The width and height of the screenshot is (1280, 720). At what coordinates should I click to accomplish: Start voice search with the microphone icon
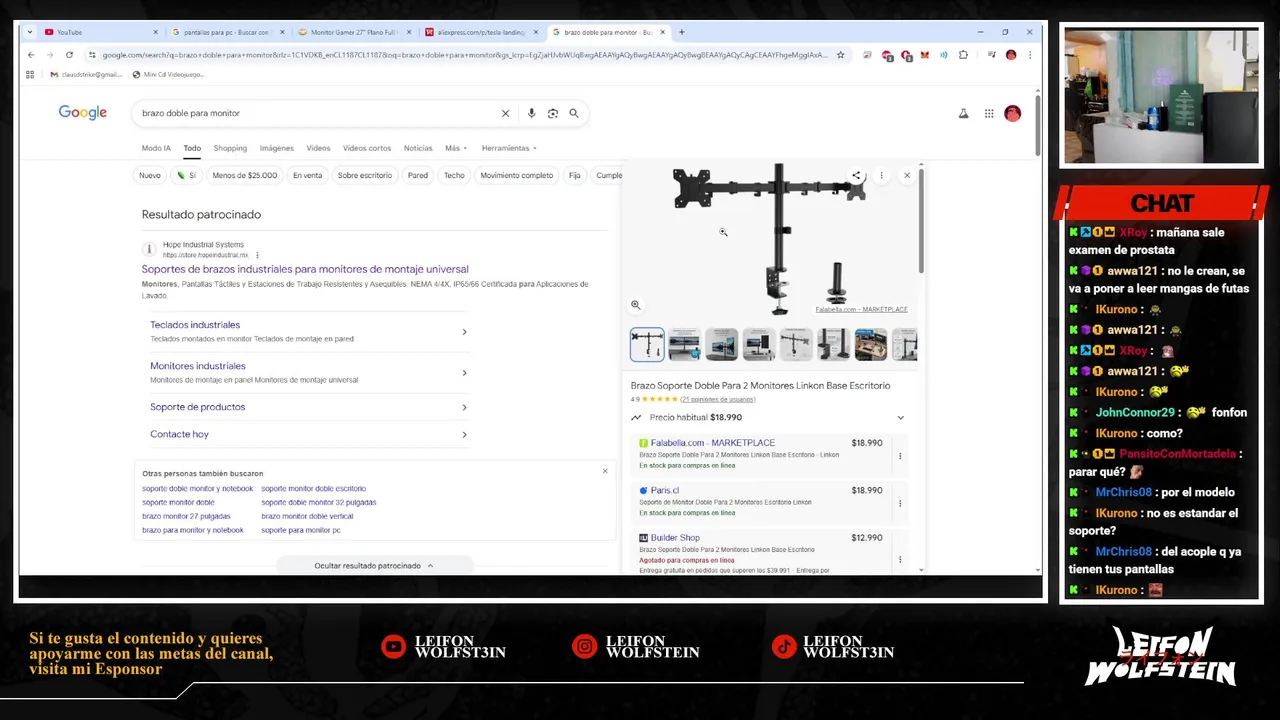[531, 113]
